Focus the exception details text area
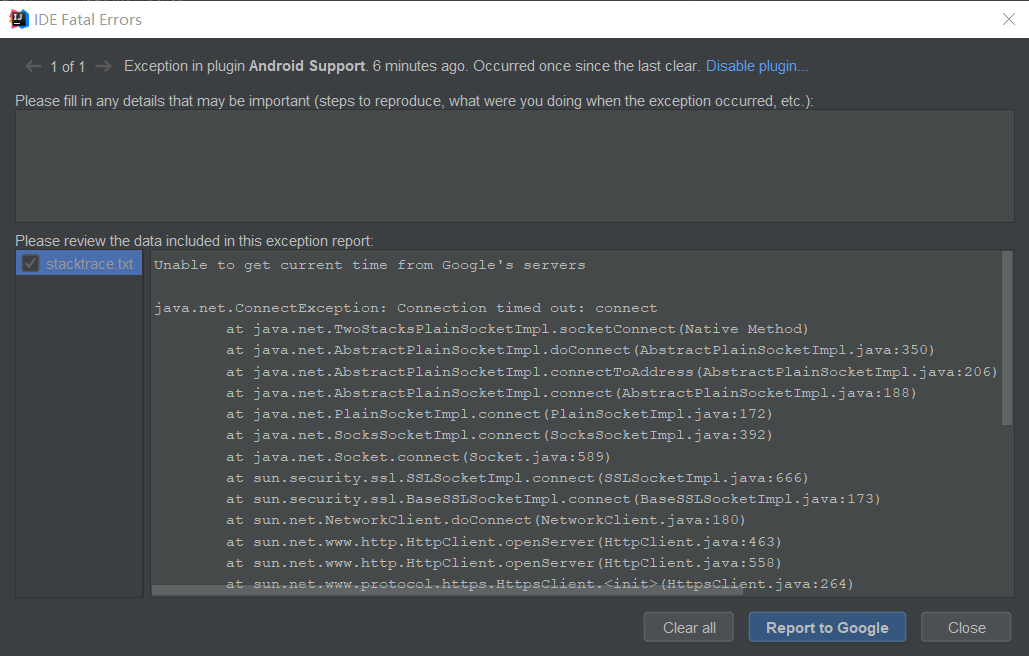The image size is (1029, 656). coord(514,166)
